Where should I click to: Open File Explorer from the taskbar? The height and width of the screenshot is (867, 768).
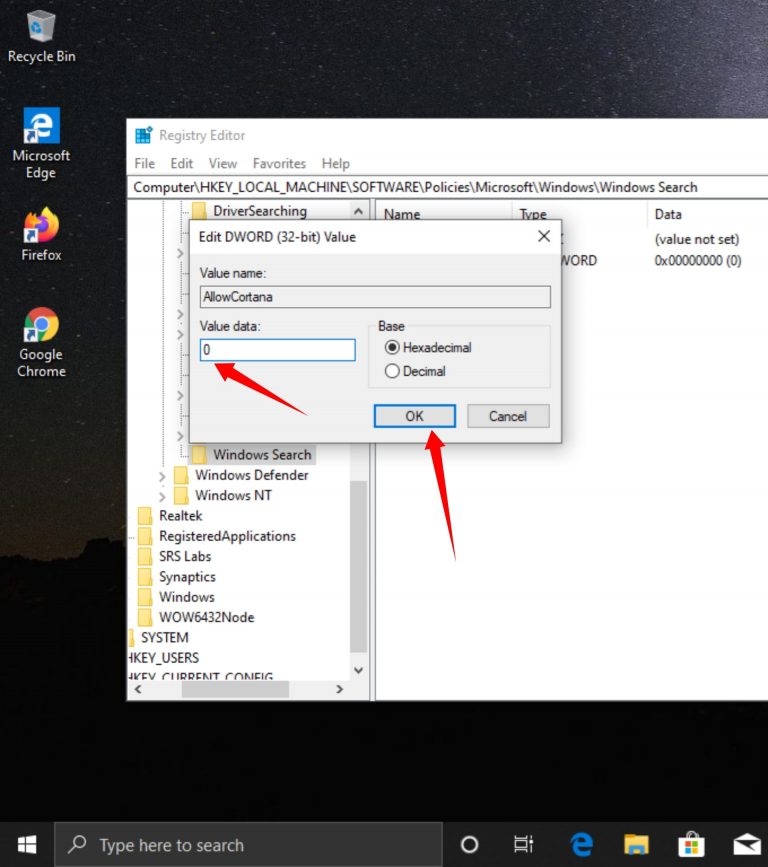tap(636, 844)
